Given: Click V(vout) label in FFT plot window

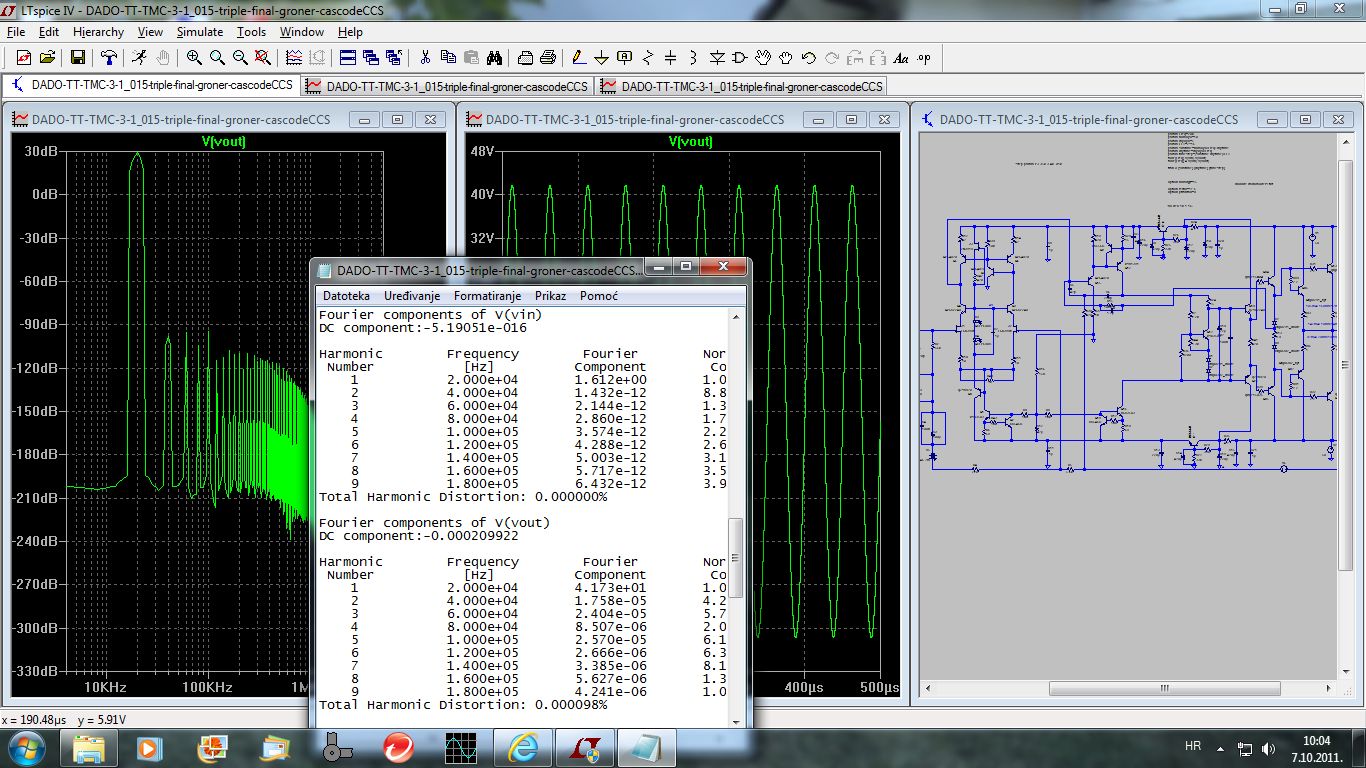Looking at the screenshot, I should 224,141.
